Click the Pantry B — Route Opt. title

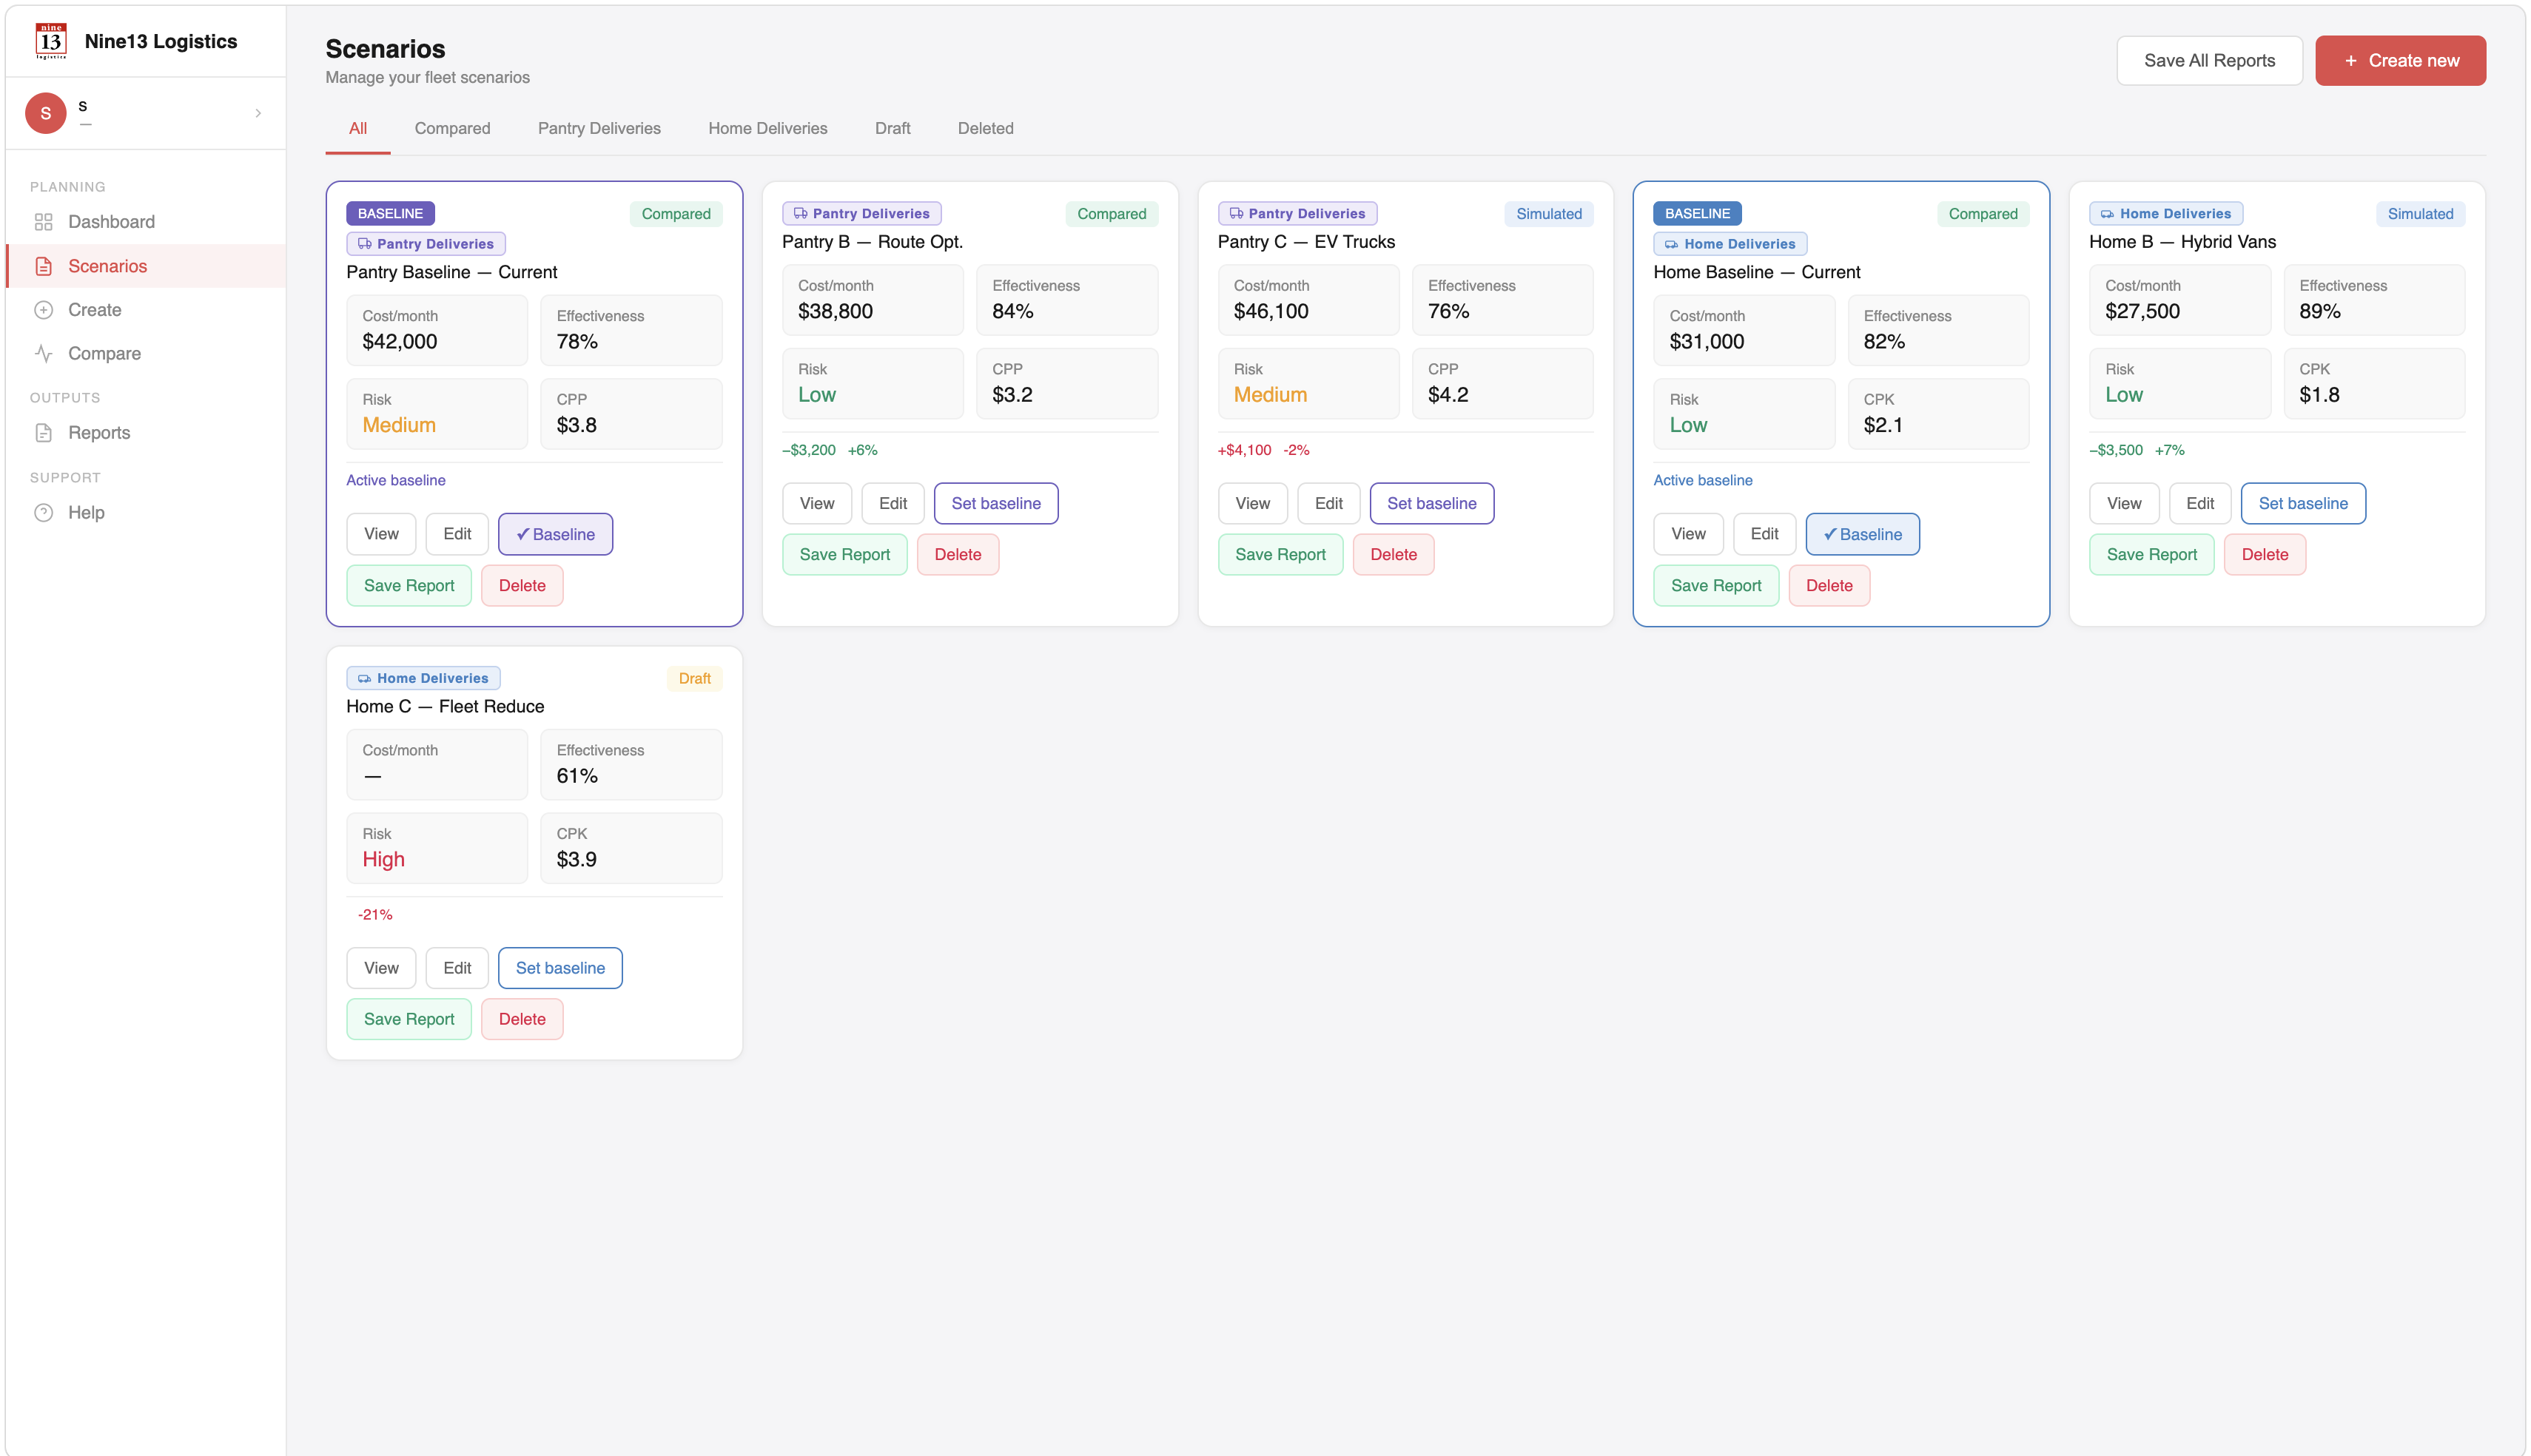click(x=872, y=242)
